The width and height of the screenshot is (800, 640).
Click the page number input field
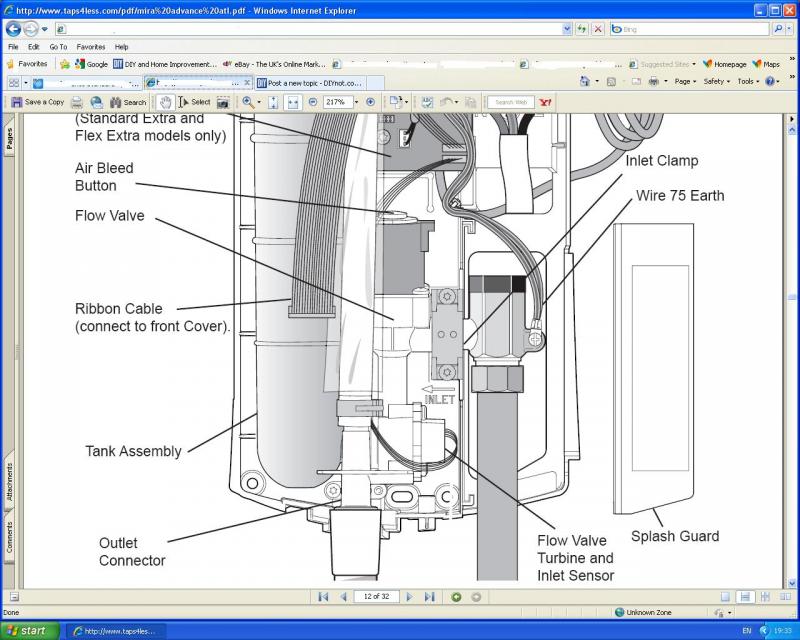[376, 597]
